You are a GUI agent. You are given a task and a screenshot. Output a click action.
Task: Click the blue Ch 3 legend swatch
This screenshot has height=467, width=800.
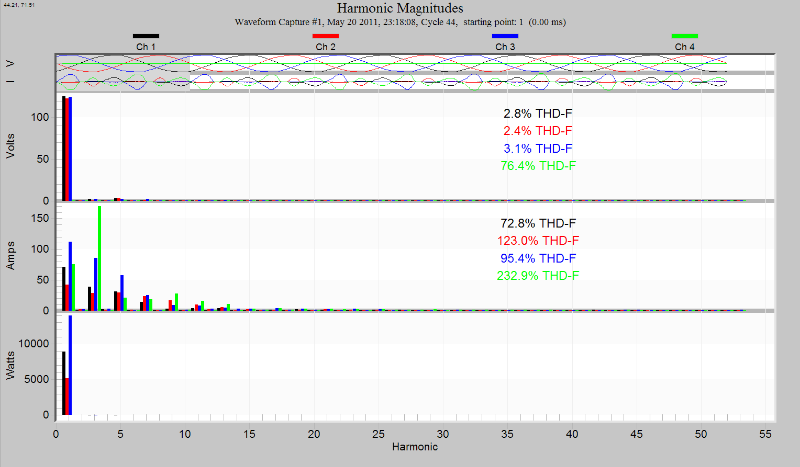505,36
